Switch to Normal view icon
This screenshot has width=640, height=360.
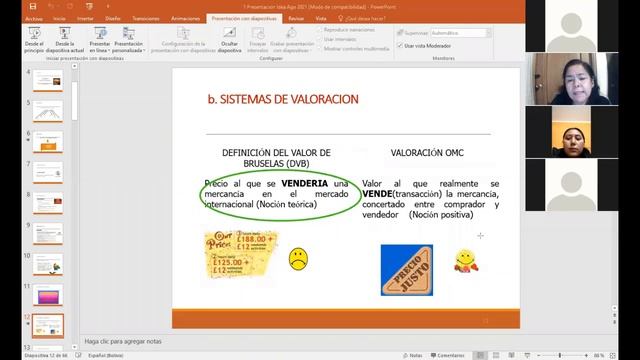pyautogui.click(x=480, y=356)
